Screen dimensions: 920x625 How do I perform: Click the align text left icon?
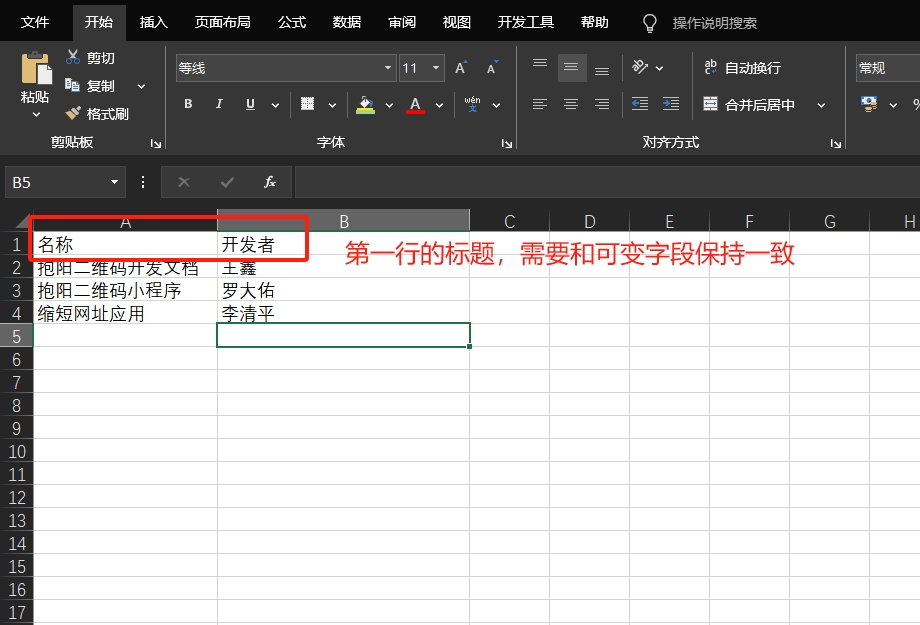tap(540, 104)
